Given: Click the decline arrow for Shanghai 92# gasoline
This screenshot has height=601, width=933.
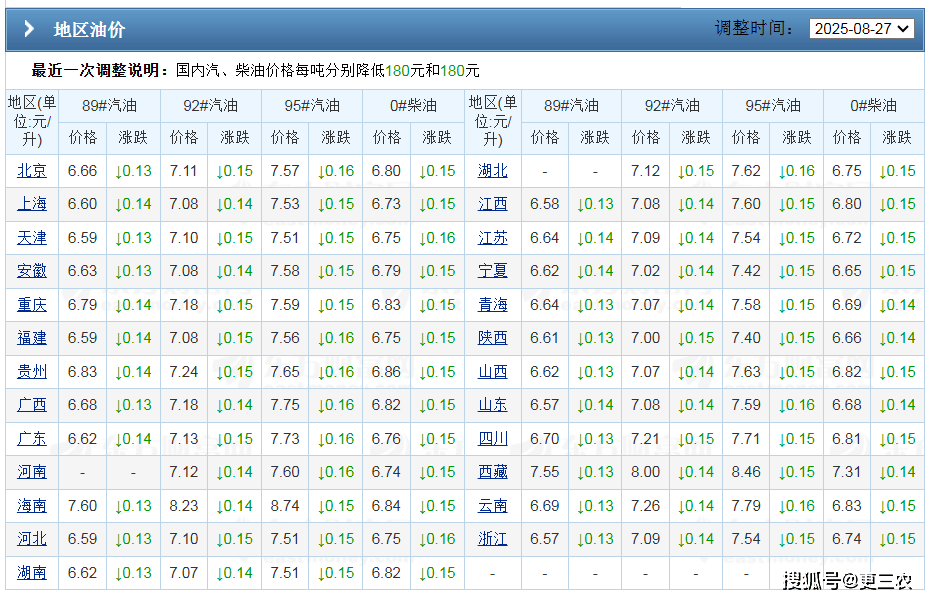Looking at the screenshot, I should [x=234, y=204].
